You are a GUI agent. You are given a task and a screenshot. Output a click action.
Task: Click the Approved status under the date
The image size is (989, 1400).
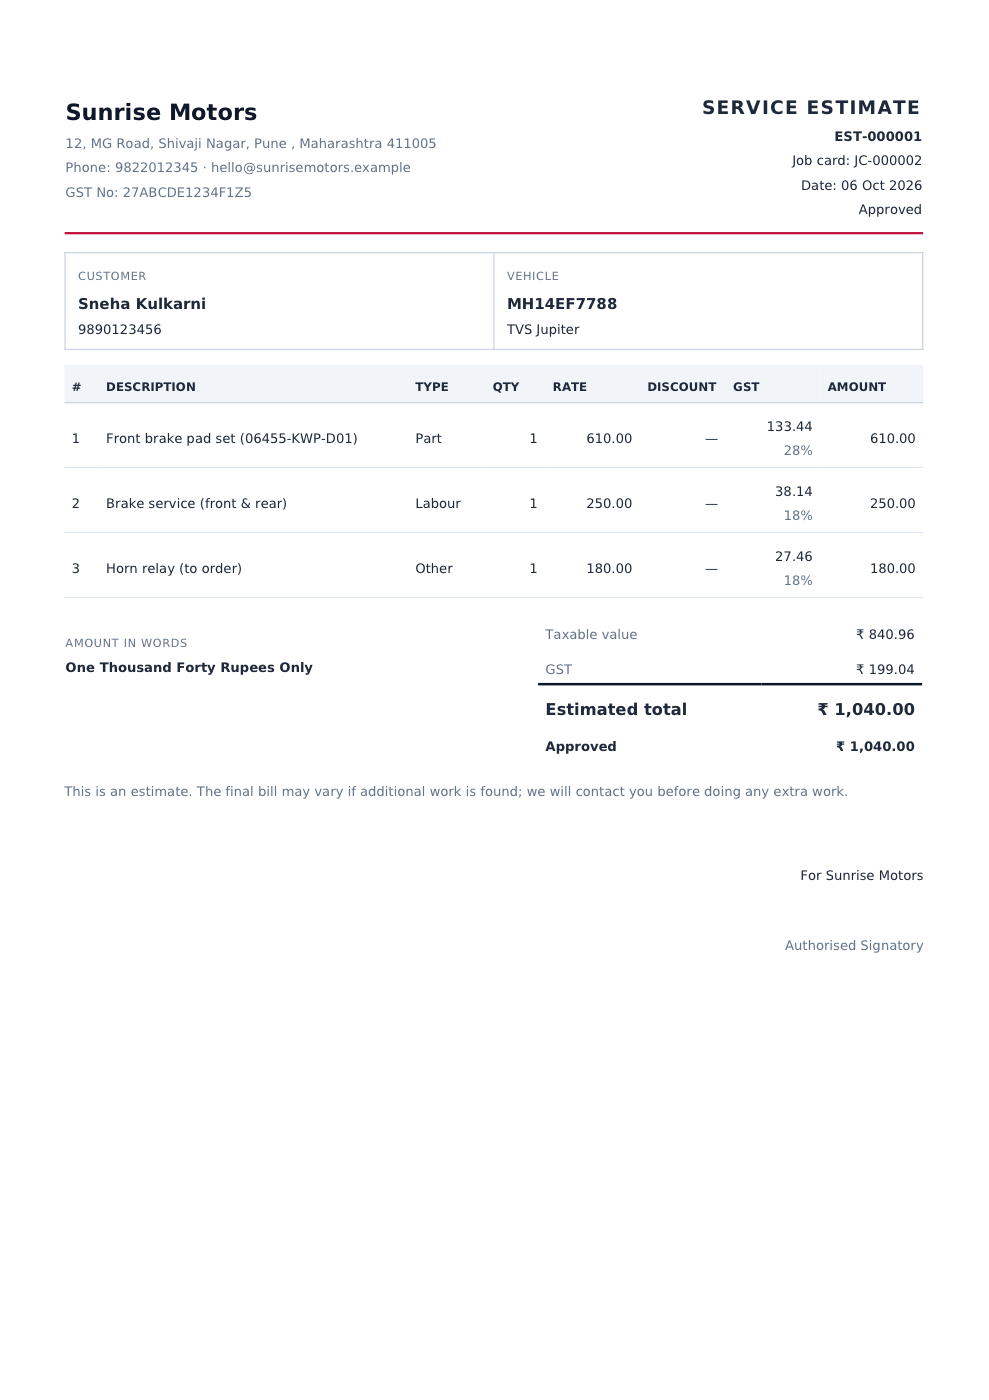(890, 209)
